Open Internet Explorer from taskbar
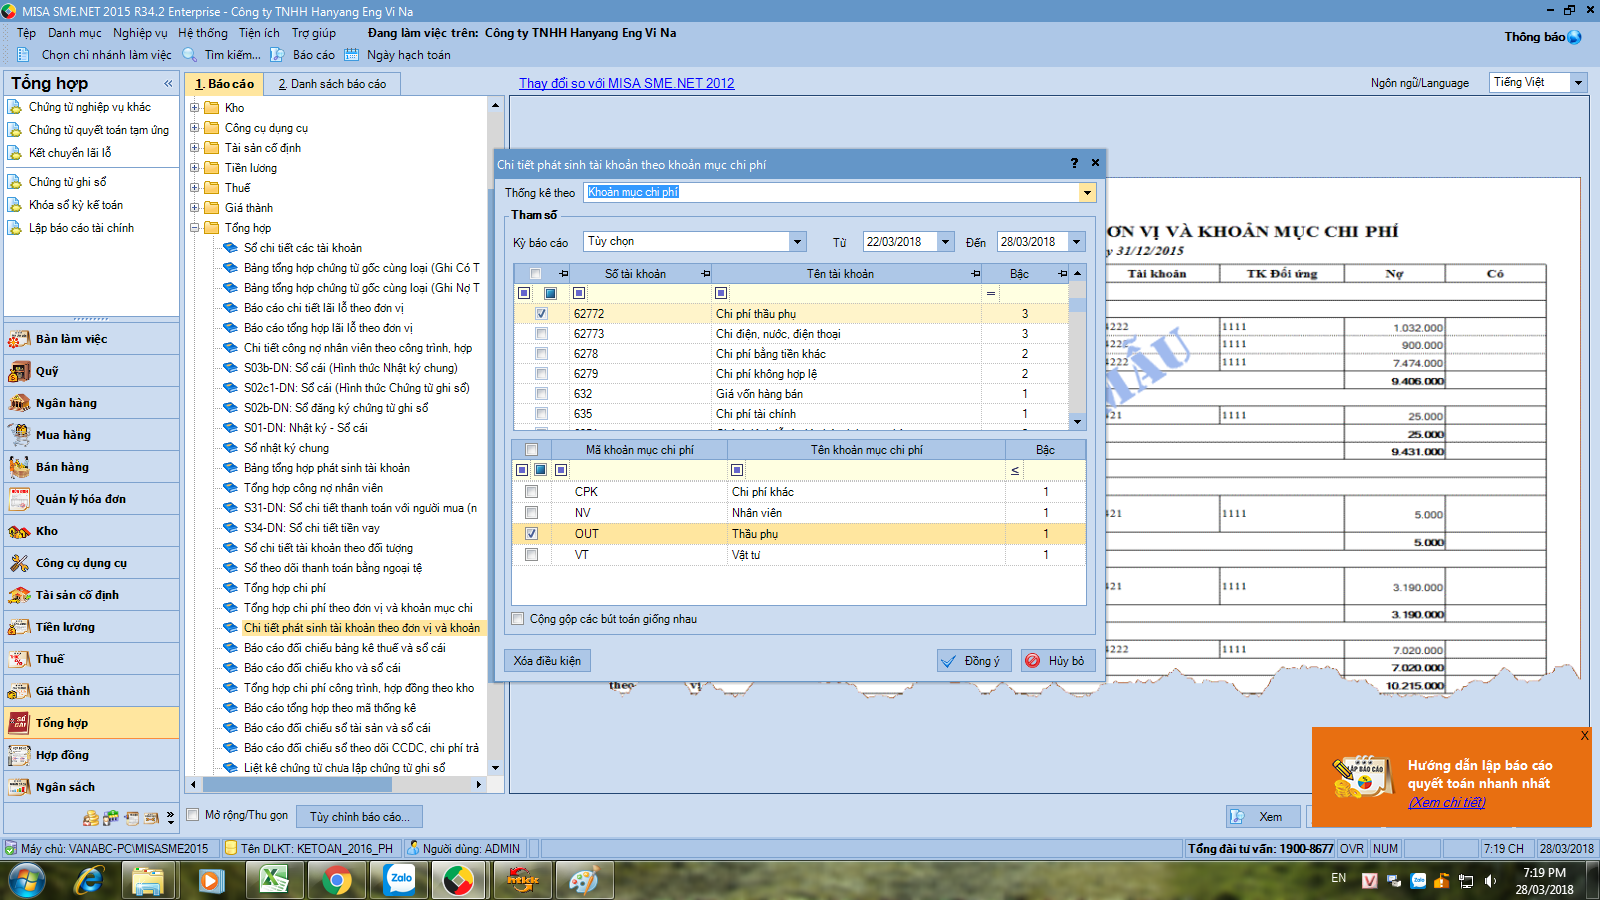 pos(88,881)
